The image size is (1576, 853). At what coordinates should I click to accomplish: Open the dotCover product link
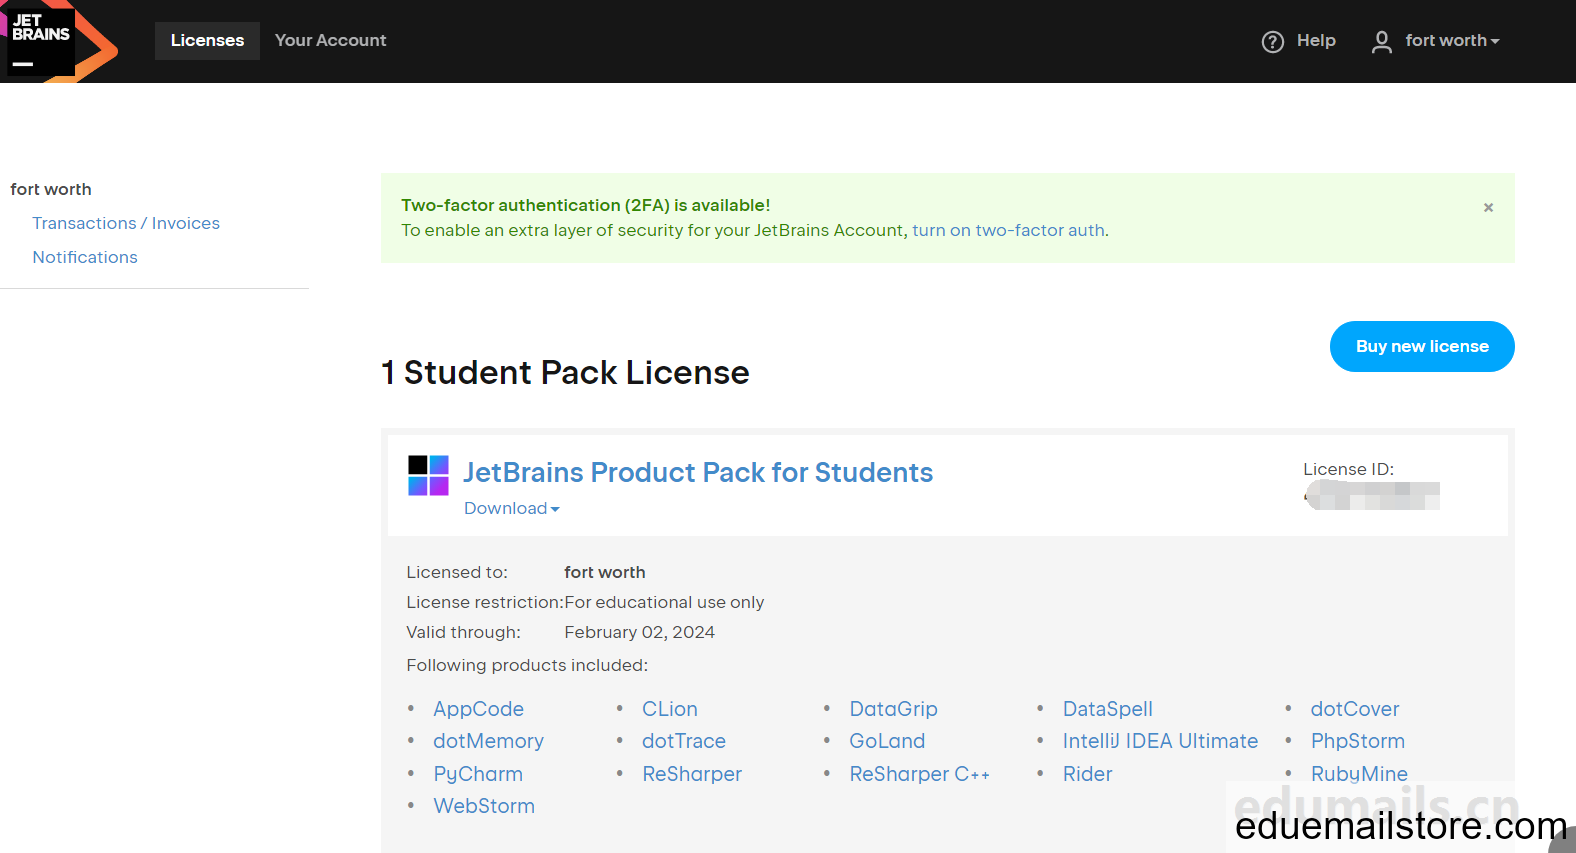coord(1355,709)
